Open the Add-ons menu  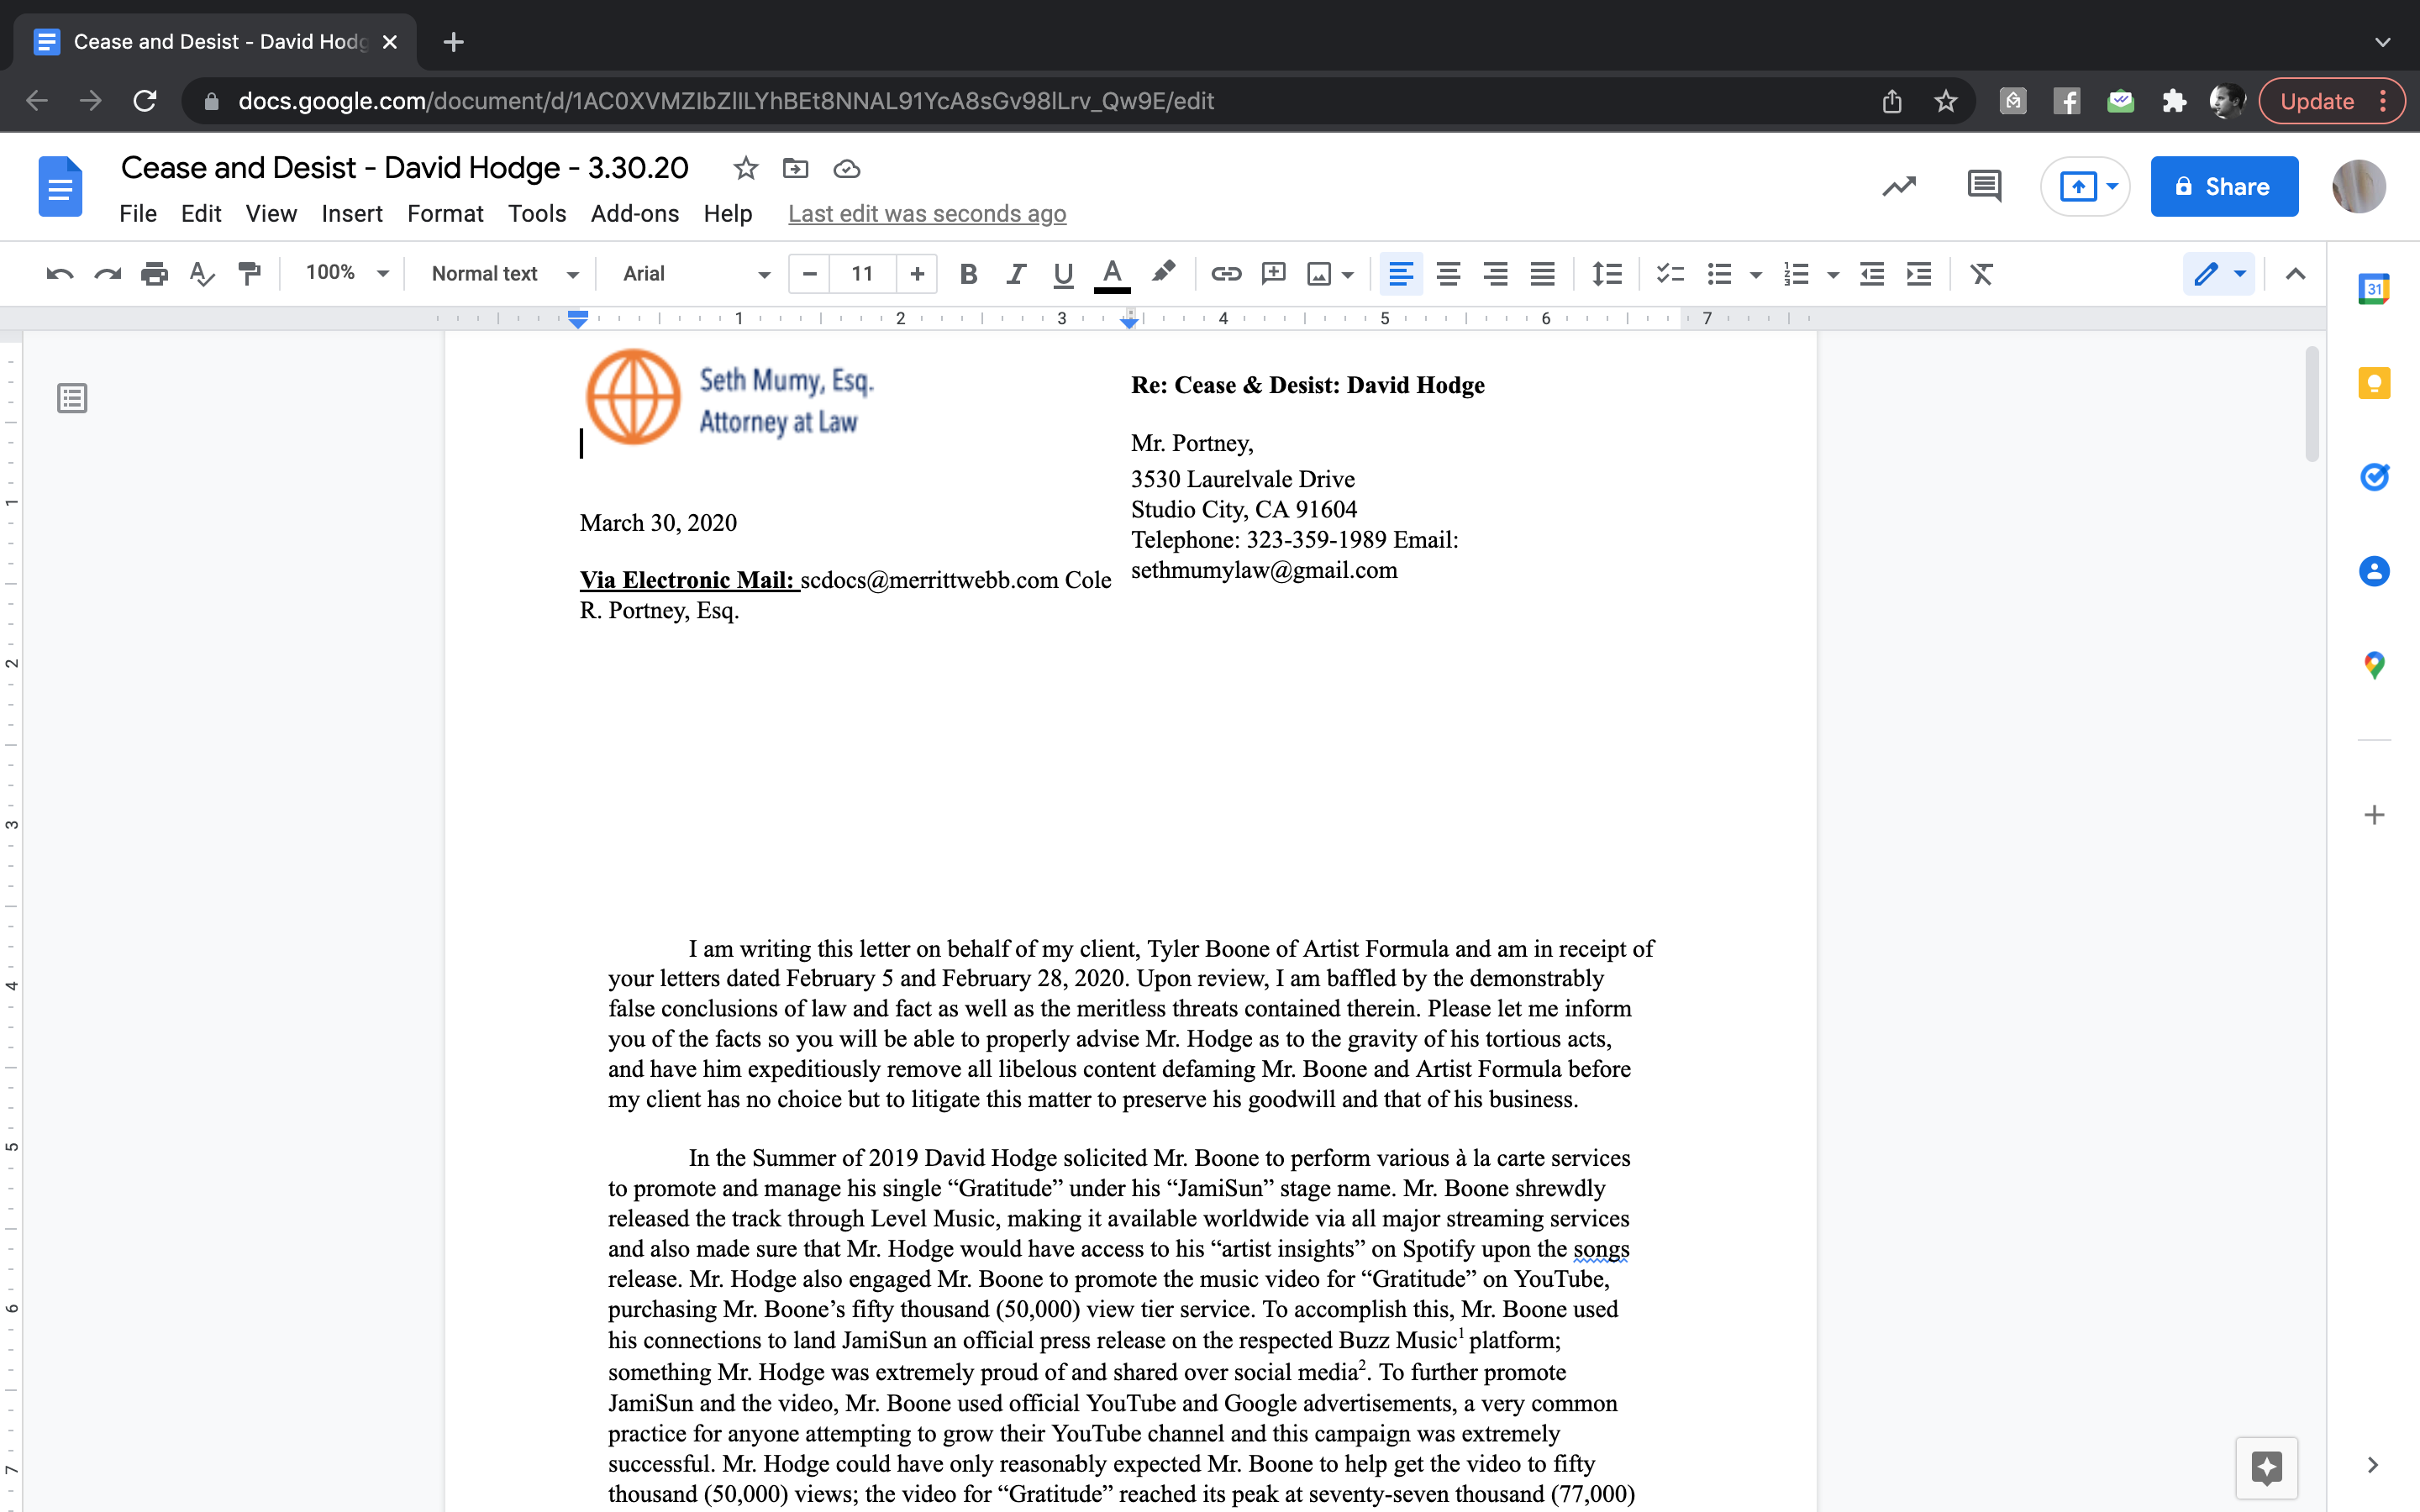(x=635, y=214)
